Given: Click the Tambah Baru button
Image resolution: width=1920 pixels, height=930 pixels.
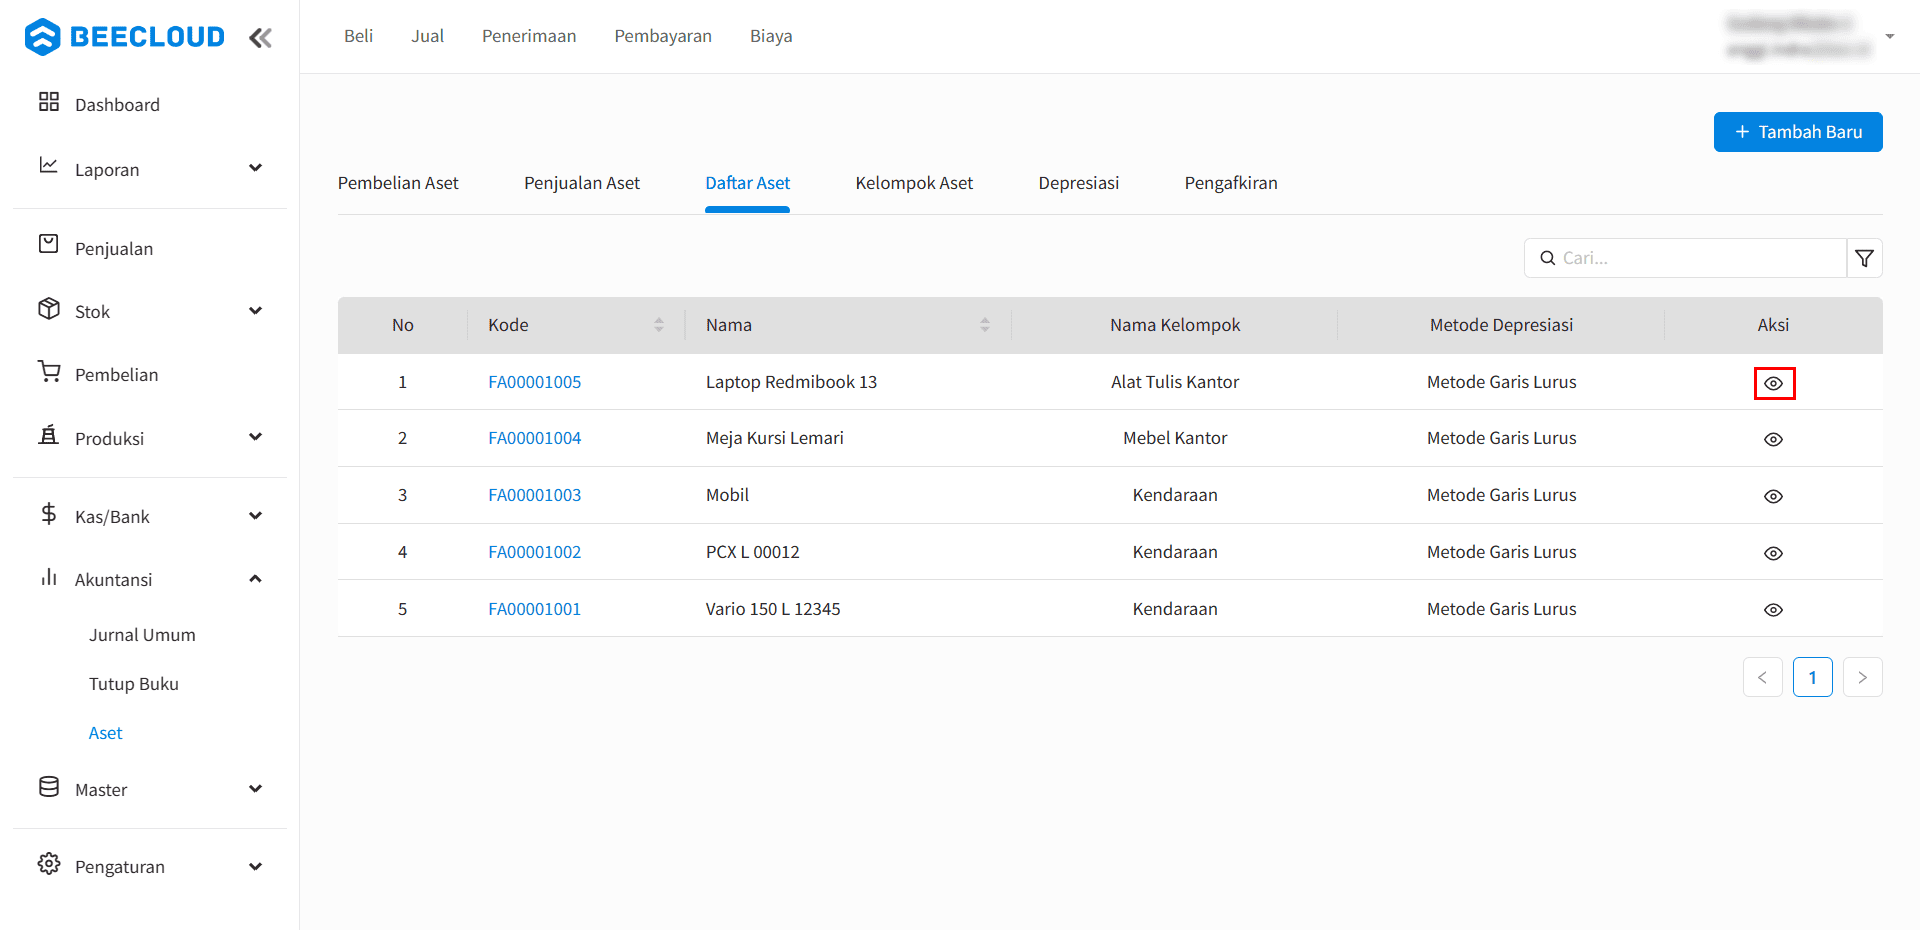Looking at the screenshot, I should [x=1798, y=132].
